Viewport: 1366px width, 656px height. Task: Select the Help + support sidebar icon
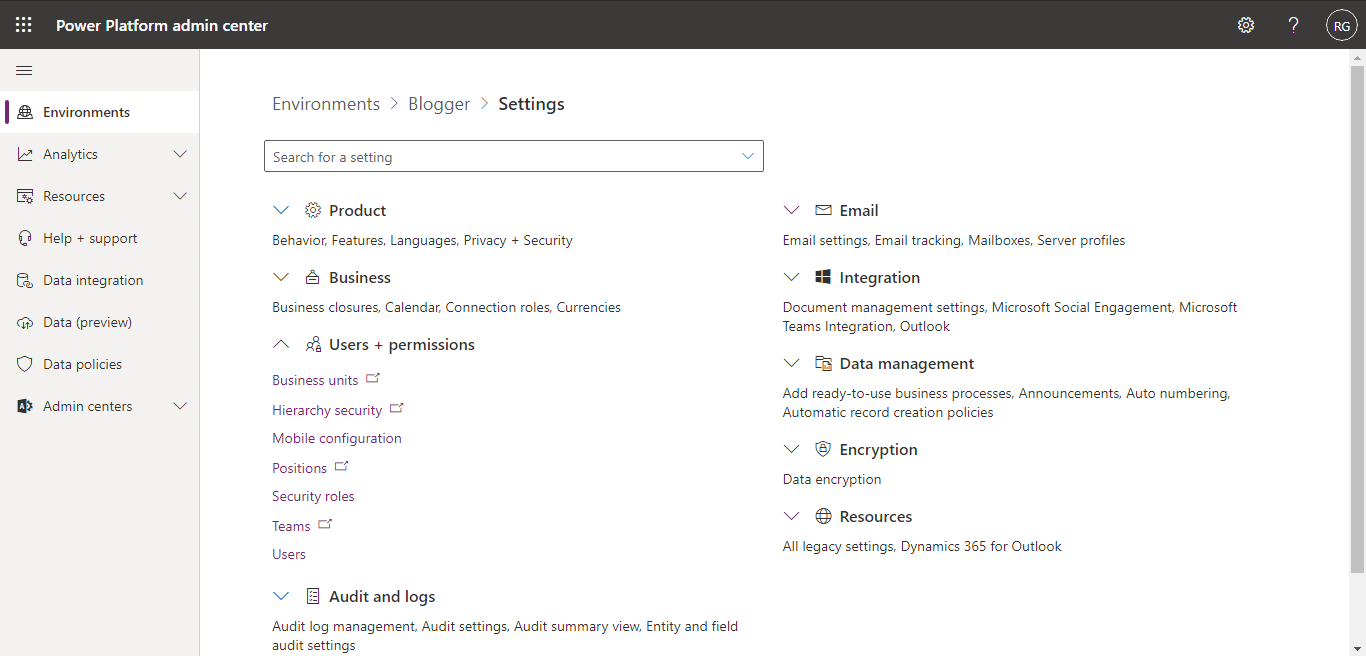[24, 237]
